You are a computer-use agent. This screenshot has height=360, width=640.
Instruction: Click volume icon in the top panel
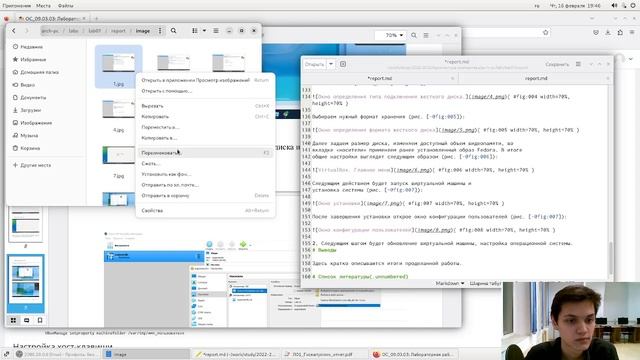click(614, 6)
